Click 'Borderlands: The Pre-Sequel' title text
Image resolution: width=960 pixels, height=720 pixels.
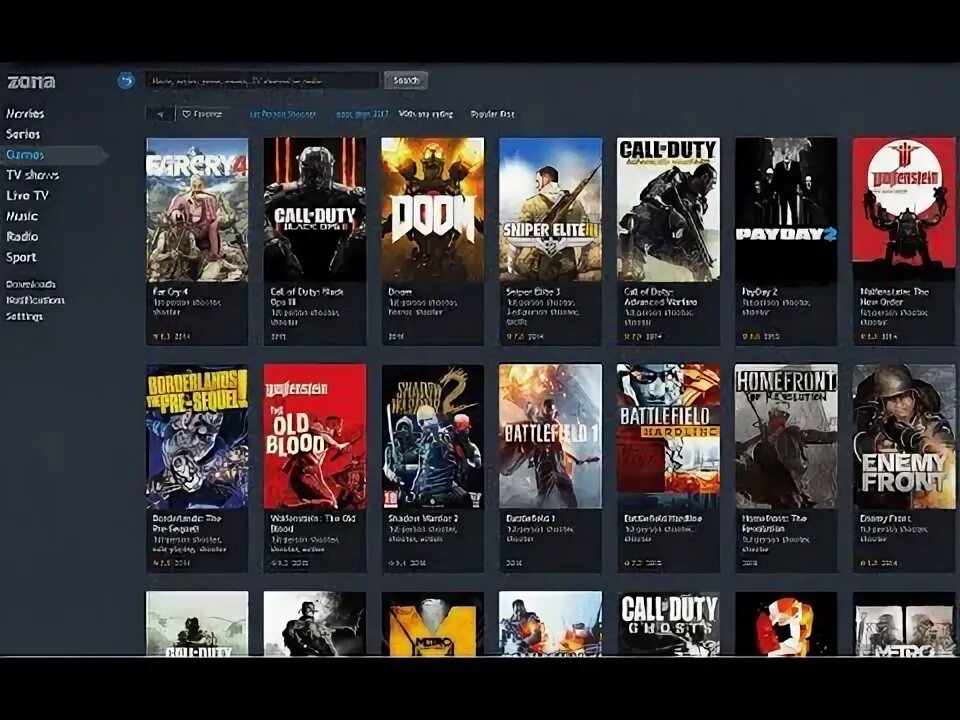click(x=187, y=523)
